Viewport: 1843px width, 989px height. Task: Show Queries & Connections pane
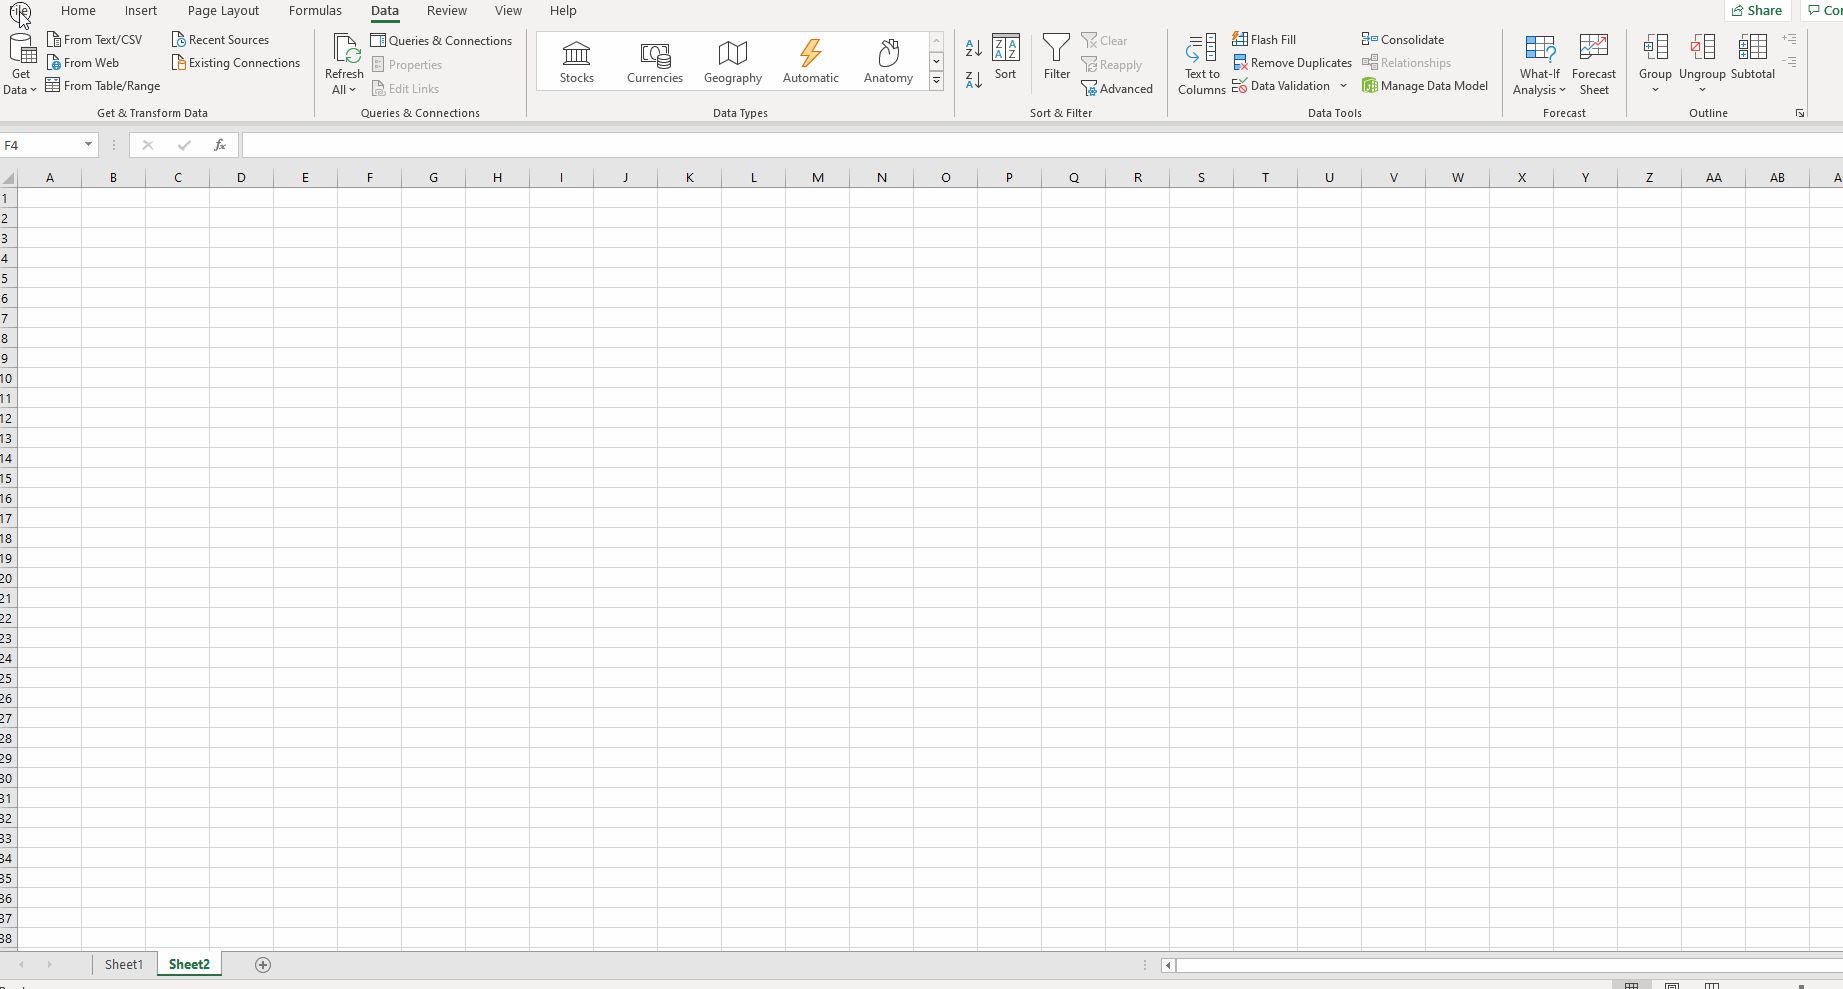coord(441,41)
